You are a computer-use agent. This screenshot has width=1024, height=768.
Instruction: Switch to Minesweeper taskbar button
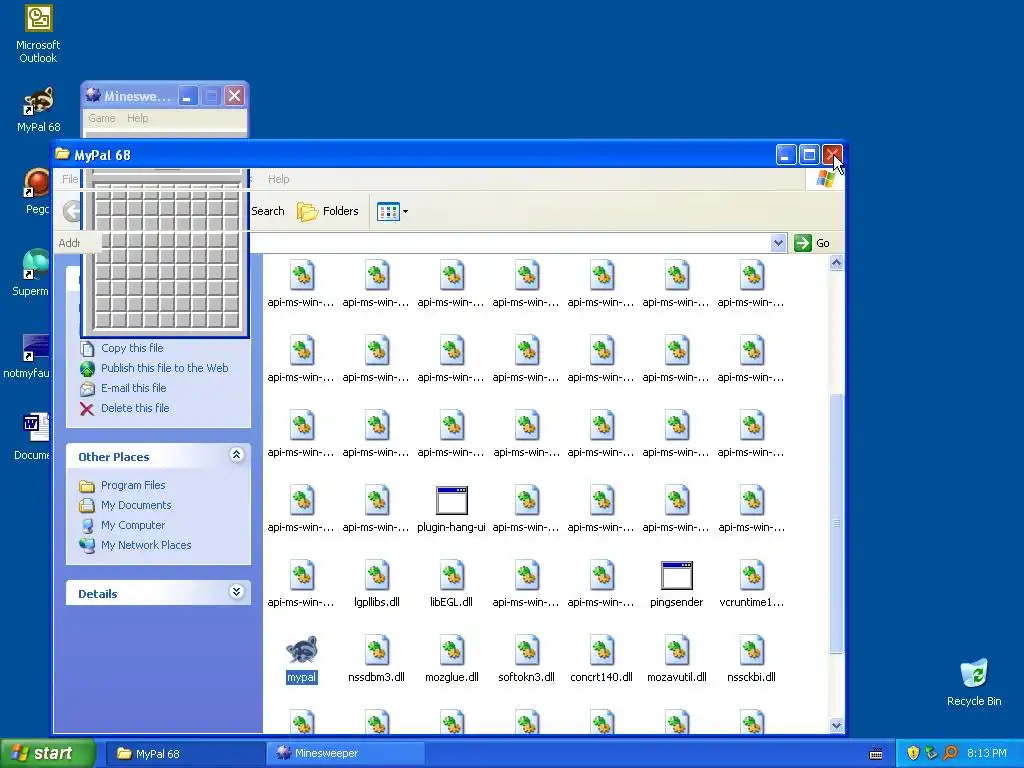(x=345, y=754)
